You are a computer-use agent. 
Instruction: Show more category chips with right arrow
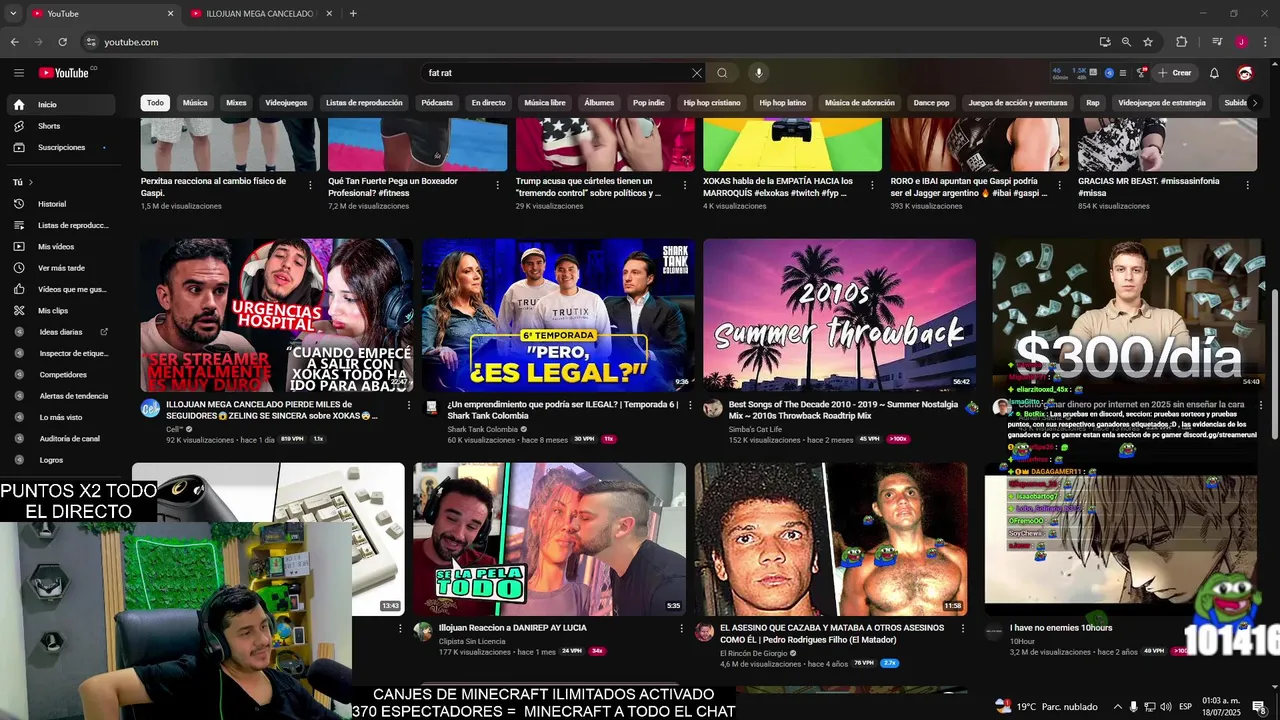pos(1254,103)
